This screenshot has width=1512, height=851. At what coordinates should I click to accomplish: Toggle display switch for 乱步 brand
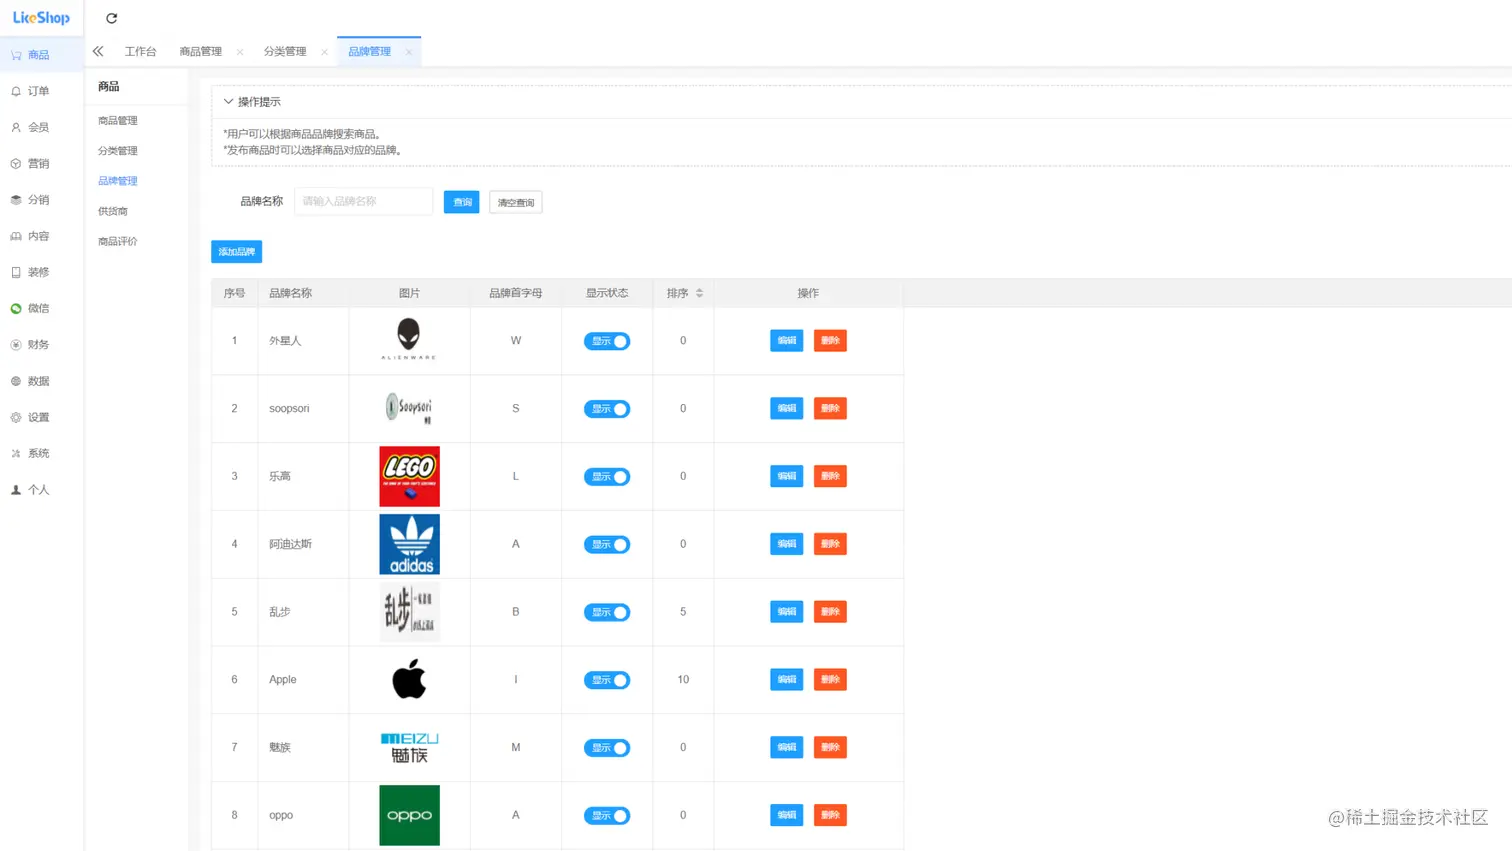pos(607,612)
